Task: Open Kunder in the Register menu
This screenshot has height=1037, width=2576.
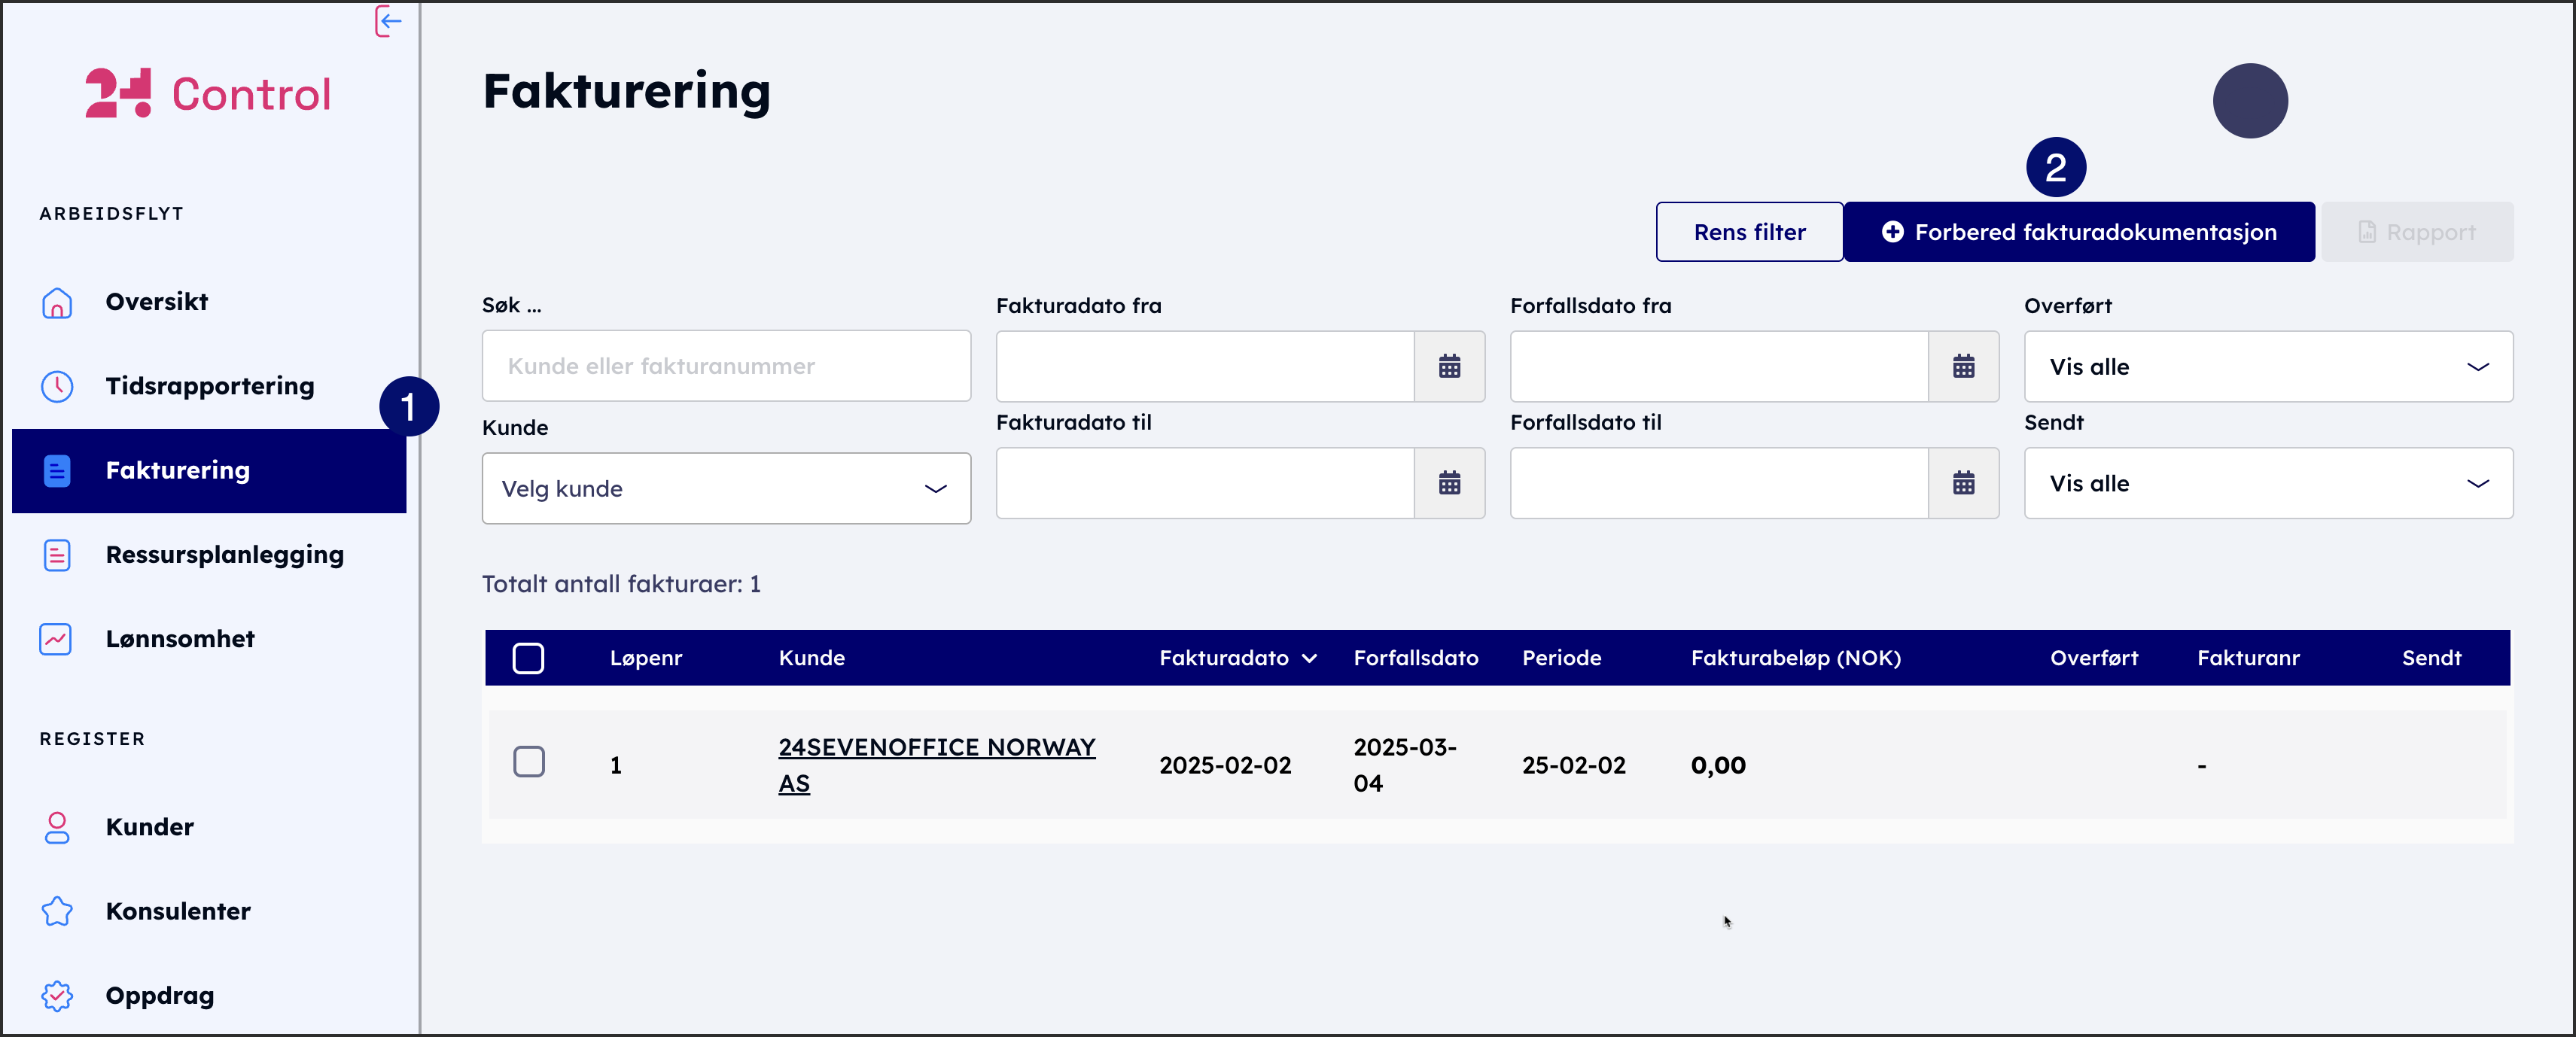Action: point(150,827)
